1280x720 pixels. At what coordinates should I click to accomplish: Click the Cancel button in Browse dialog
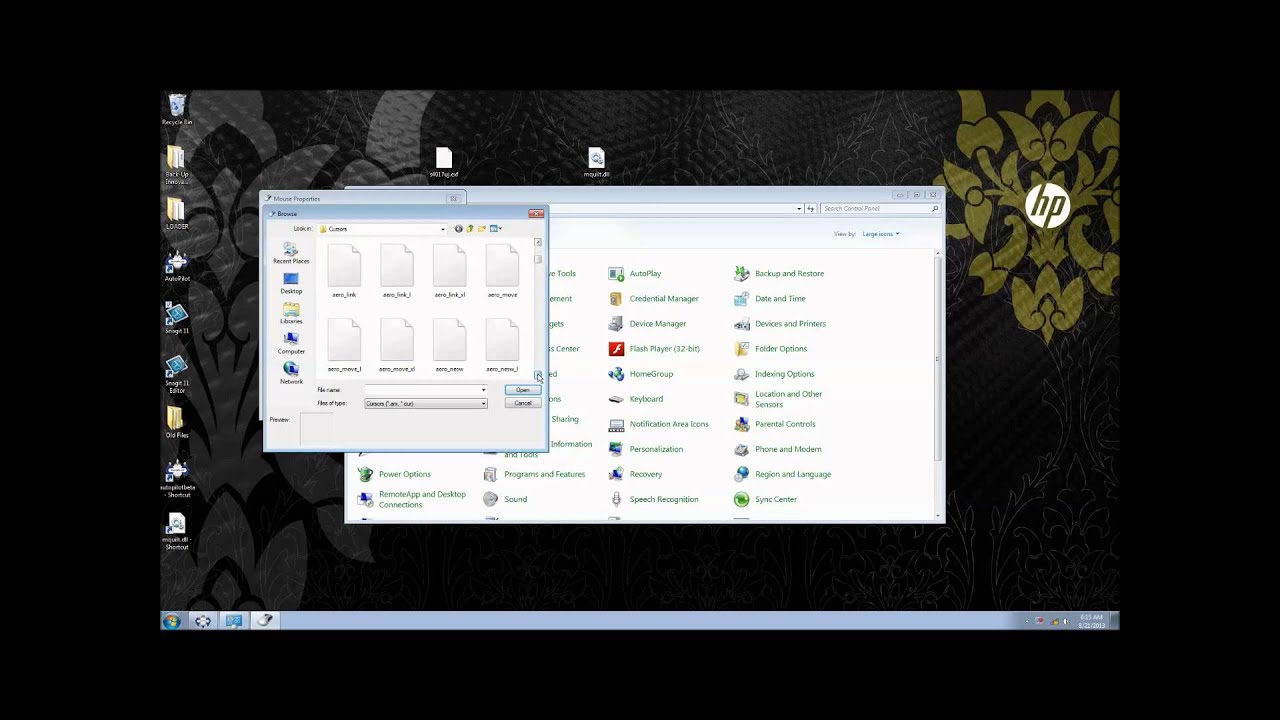click(x=522, y=403)
